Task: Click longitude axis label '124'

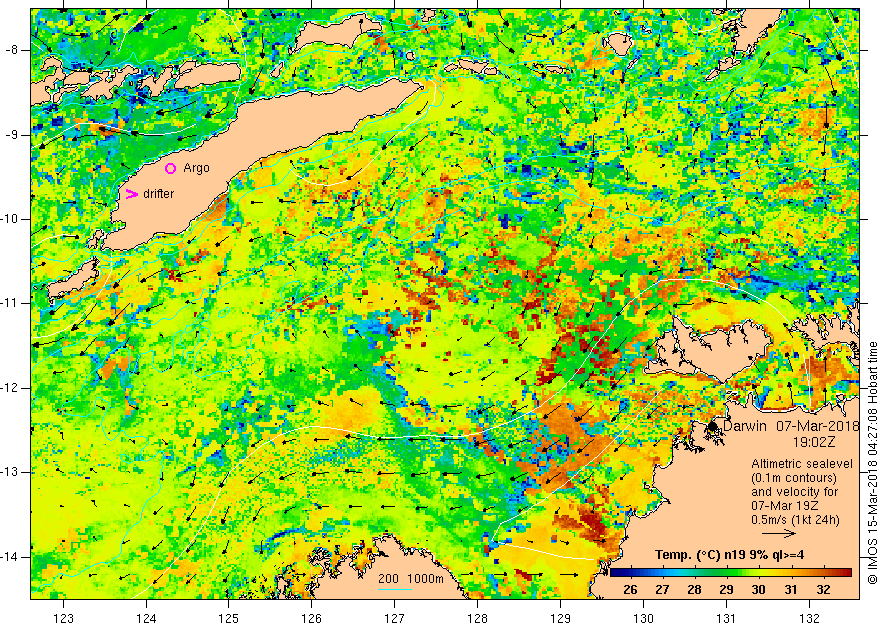Action: 146,619
